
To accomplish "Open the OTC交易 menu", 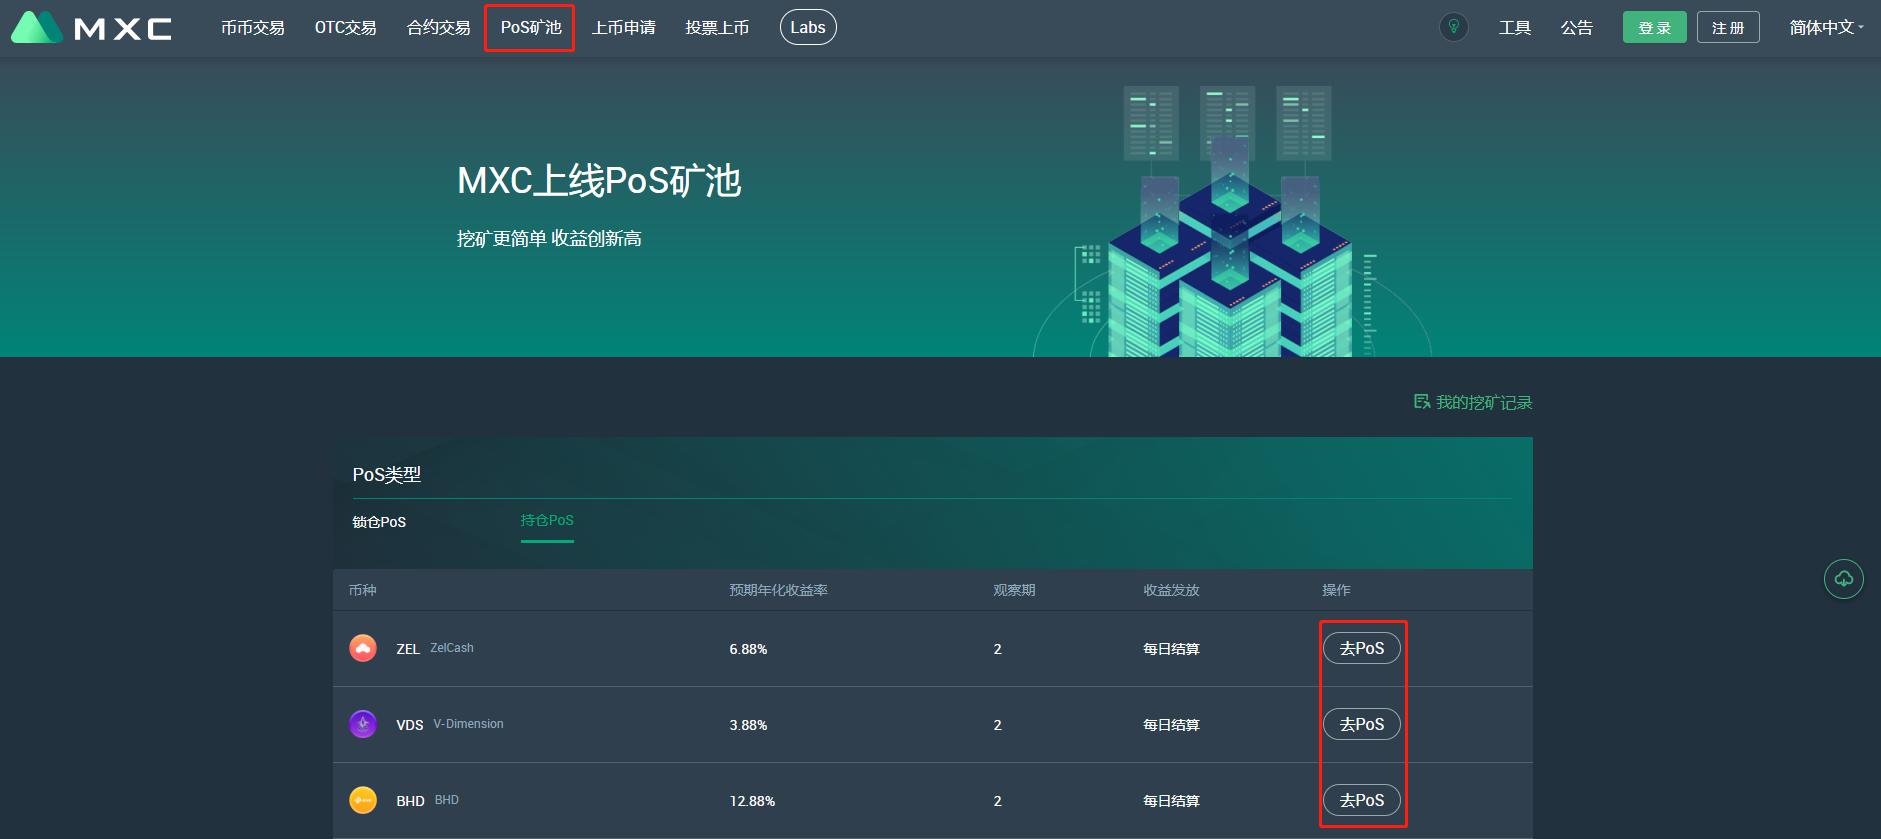I will [346, 28].
